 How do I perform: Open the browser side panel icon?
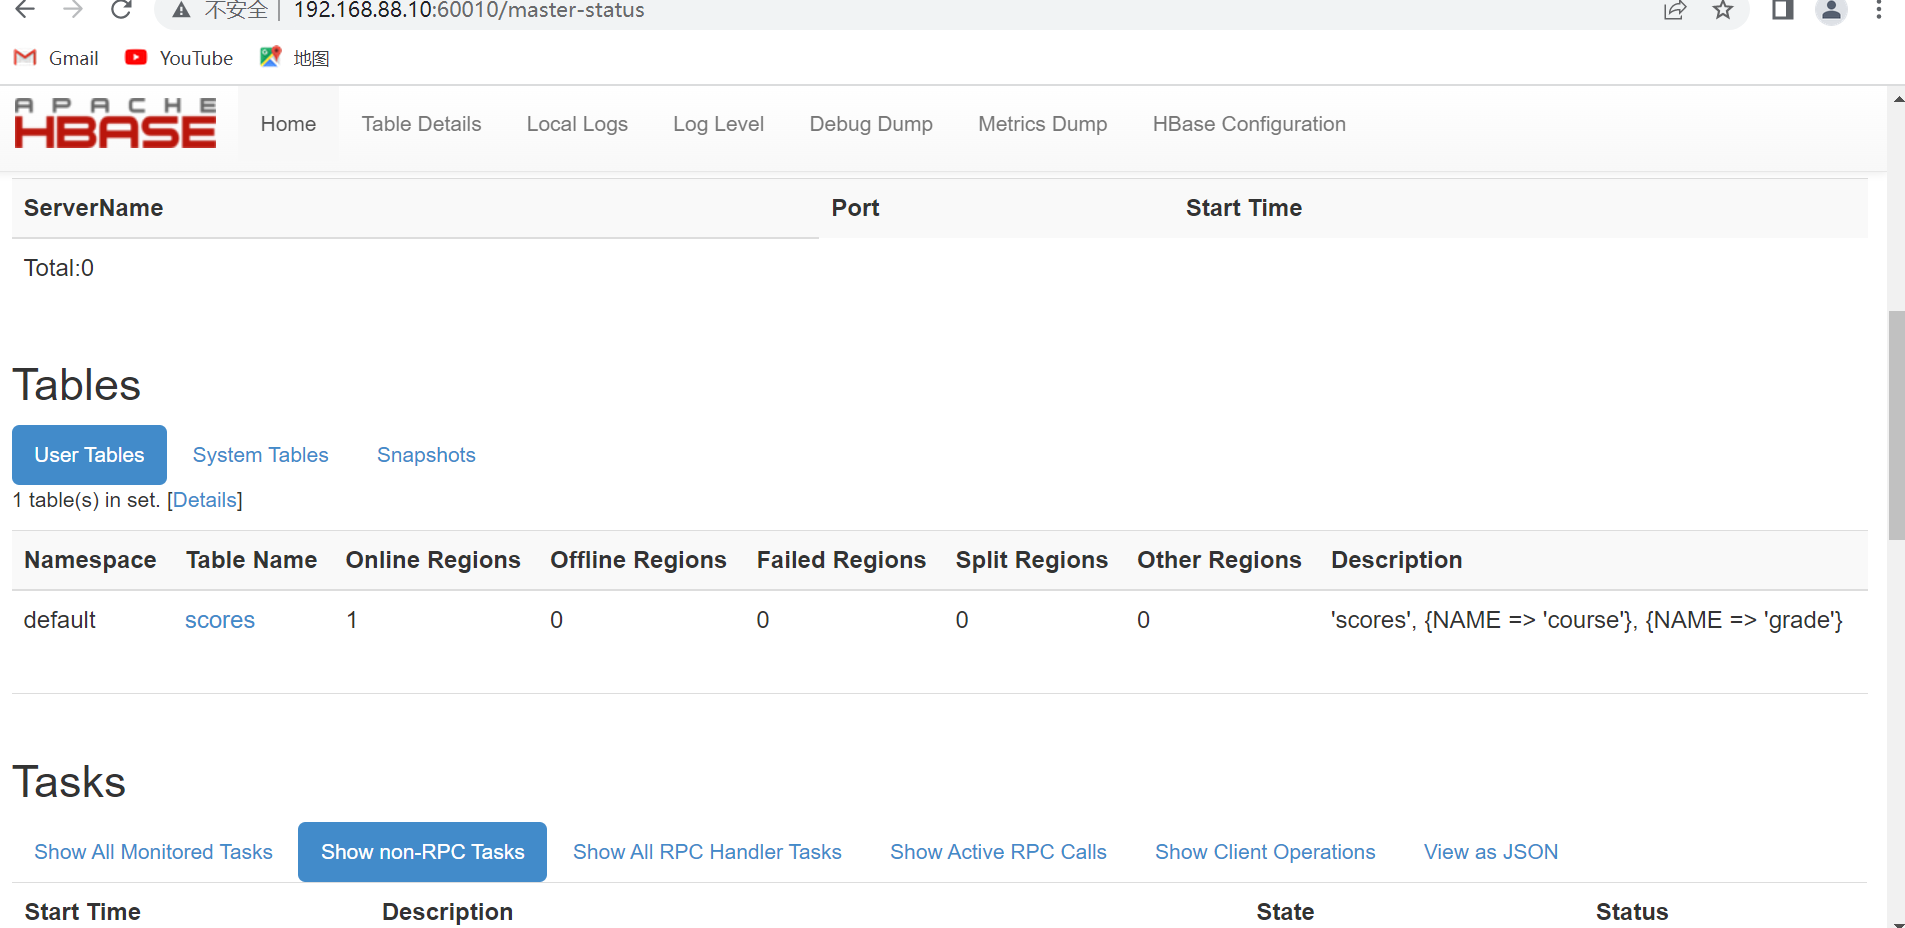[1783, 10]
